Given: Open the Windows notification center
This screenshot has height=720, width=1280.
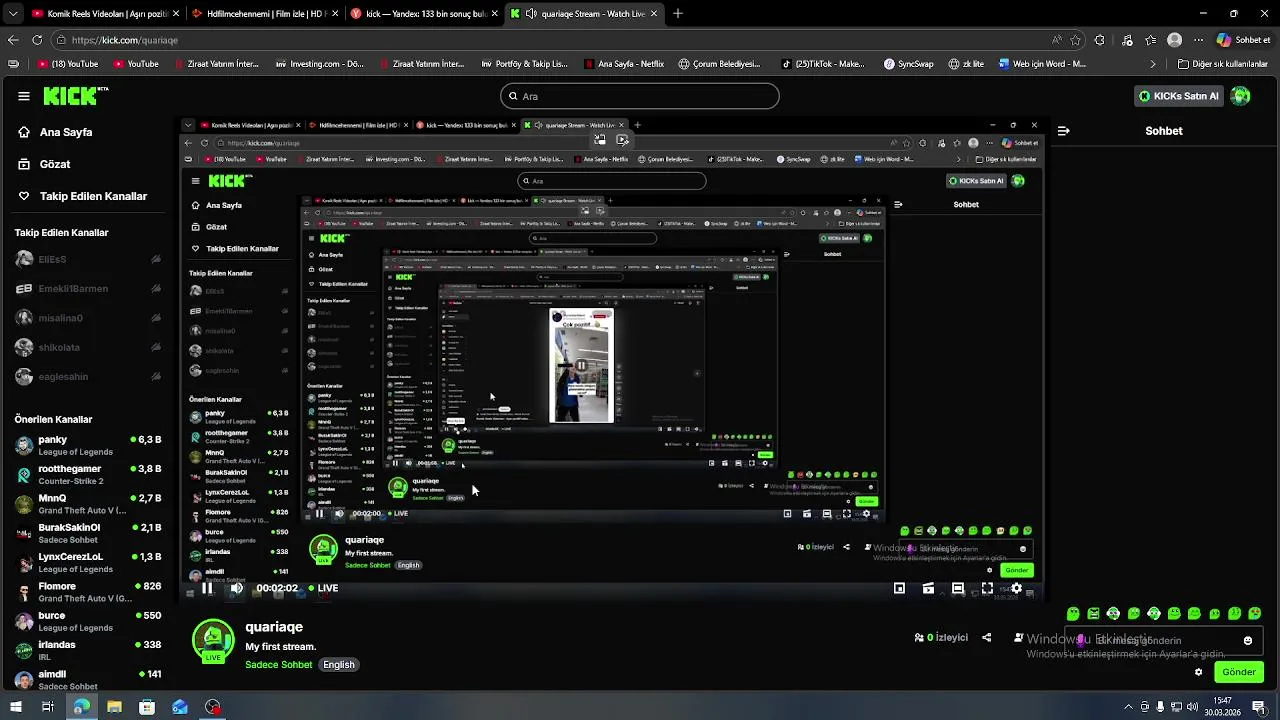Looking at the screenshot, I should pyautogui.click(x=1259, y=707).
